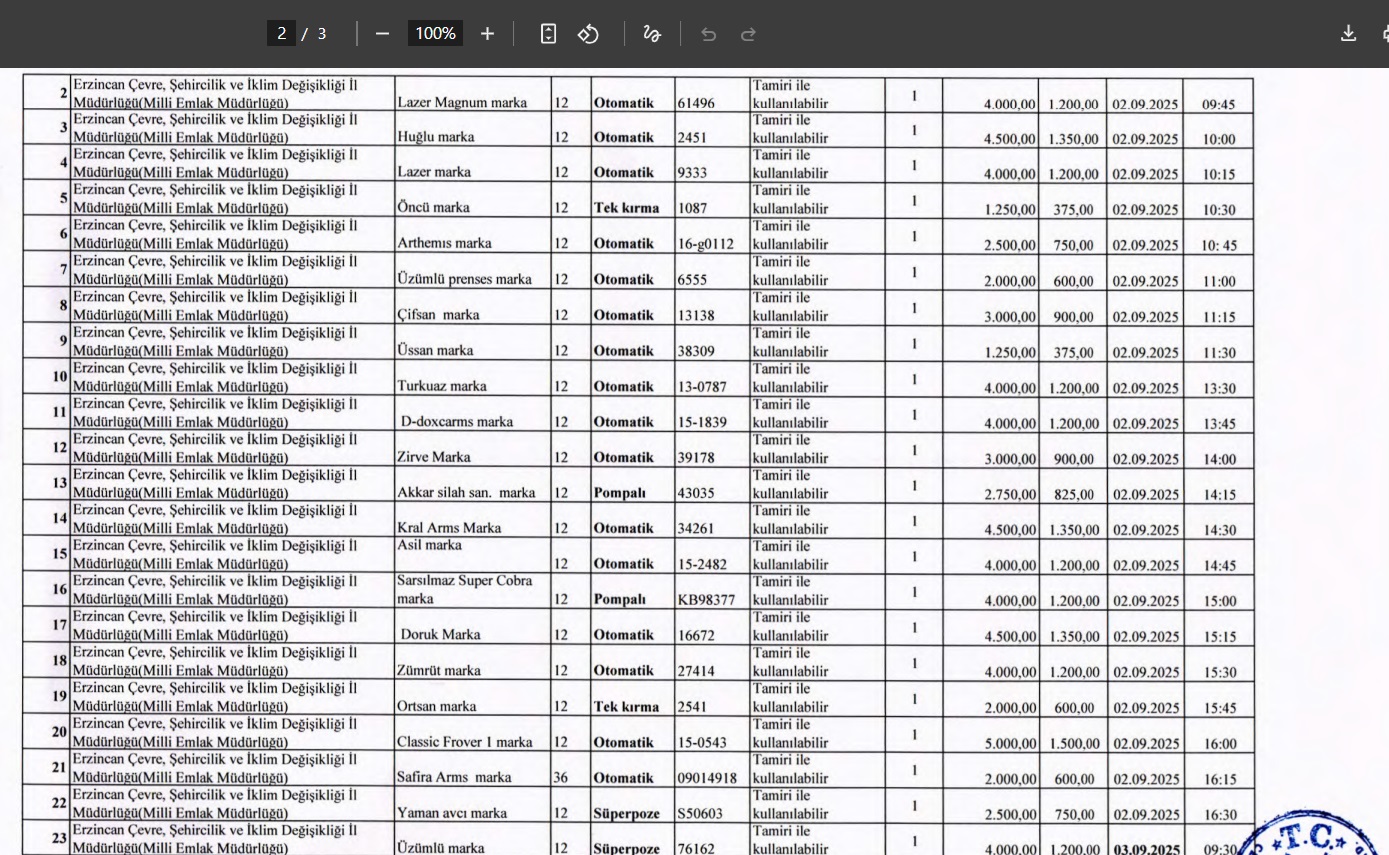
Task: Select the 'Lazer Magnum marka' cell
Action: (462, 102)
